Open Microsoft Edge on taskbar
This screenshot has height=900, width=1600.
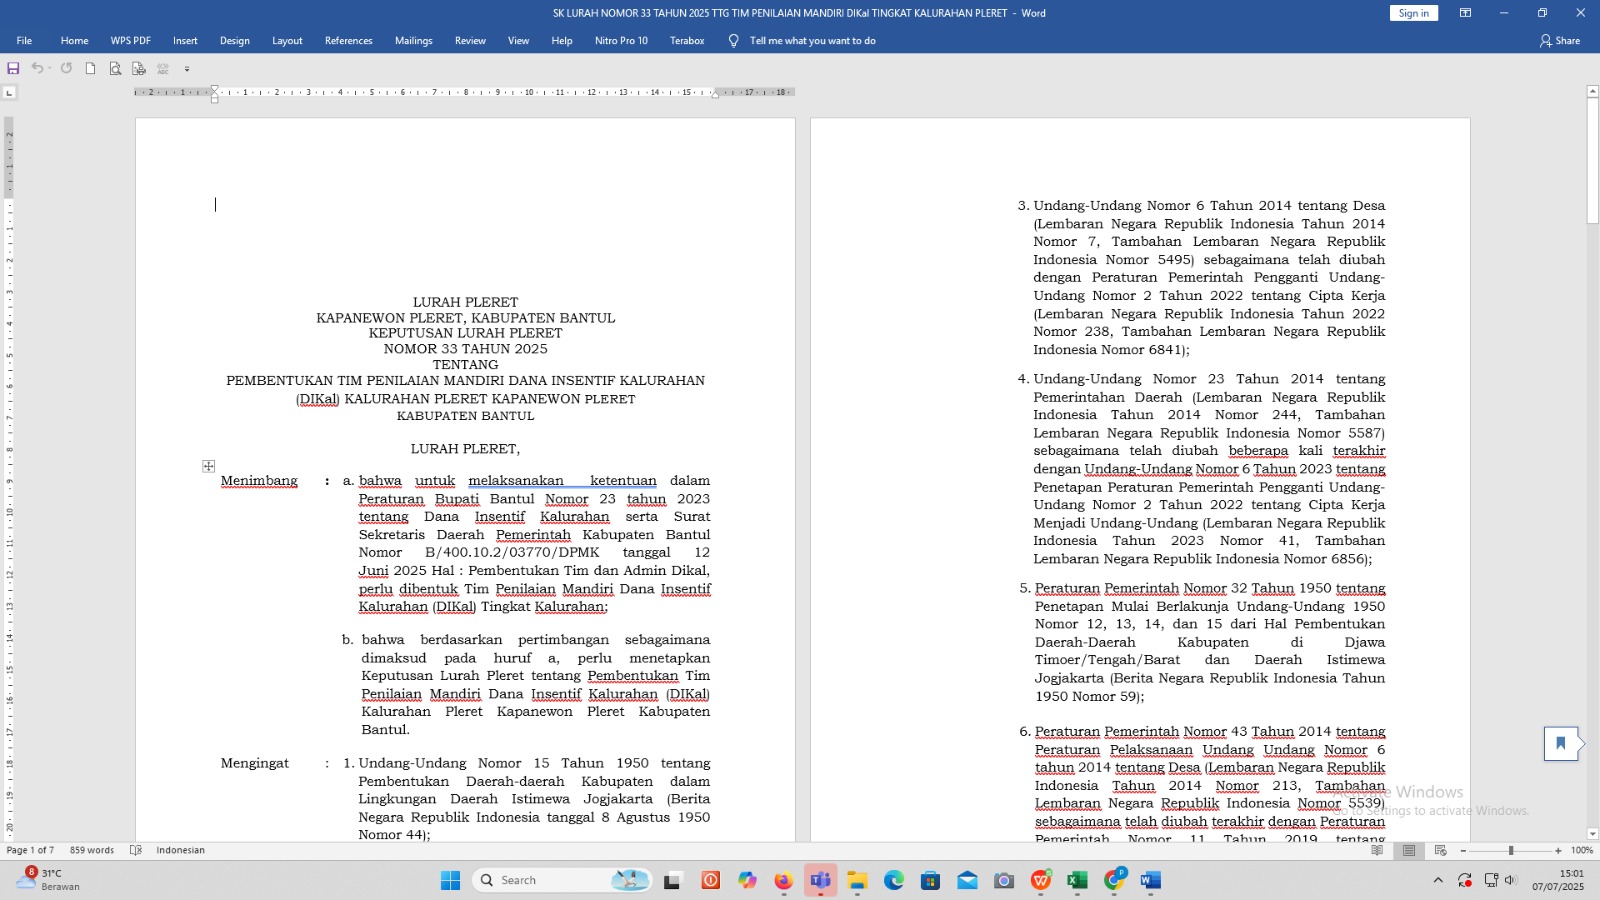(x=894, y=880)
